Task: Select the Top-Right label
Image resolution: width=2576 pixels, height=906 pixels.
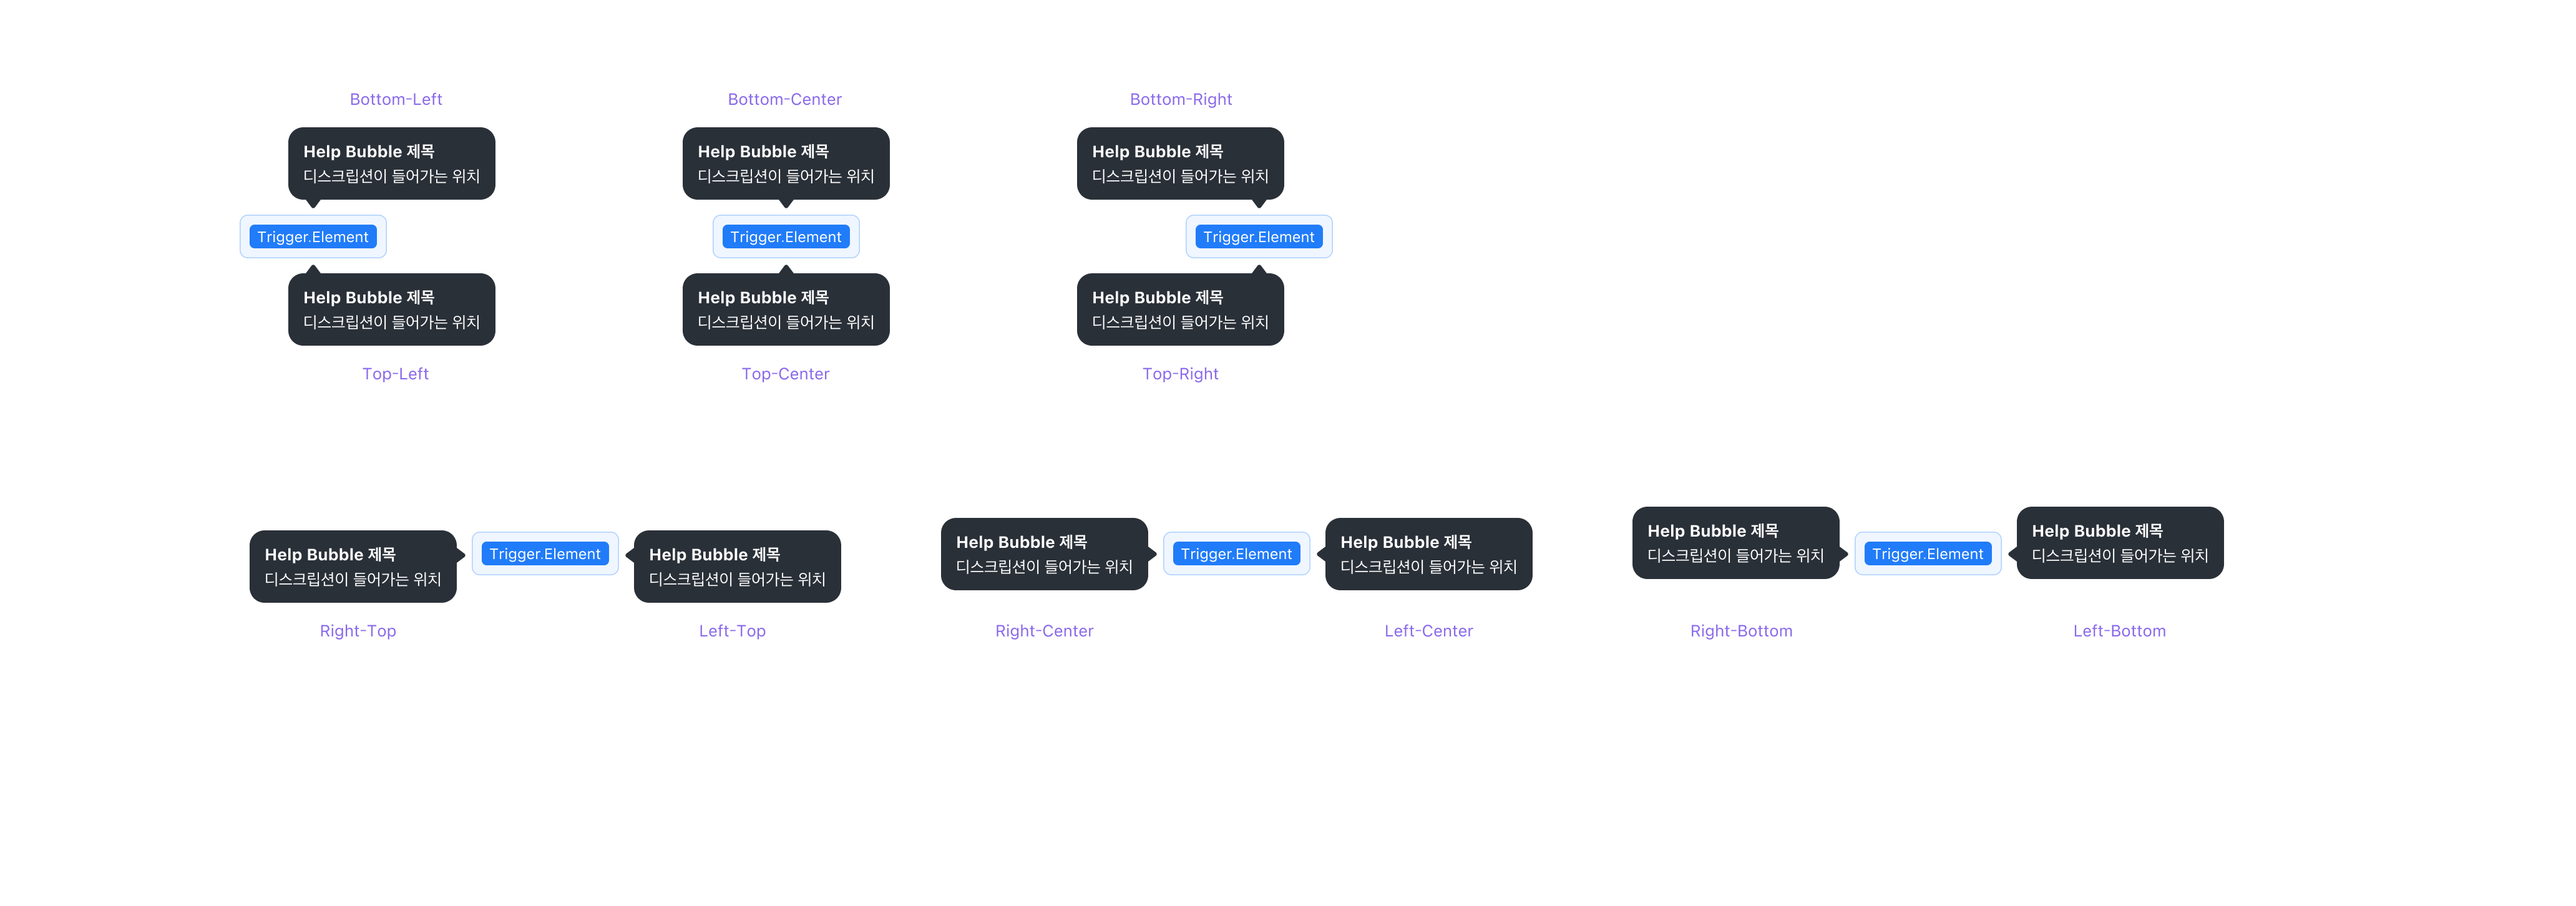Action: tap(1180, 374)
